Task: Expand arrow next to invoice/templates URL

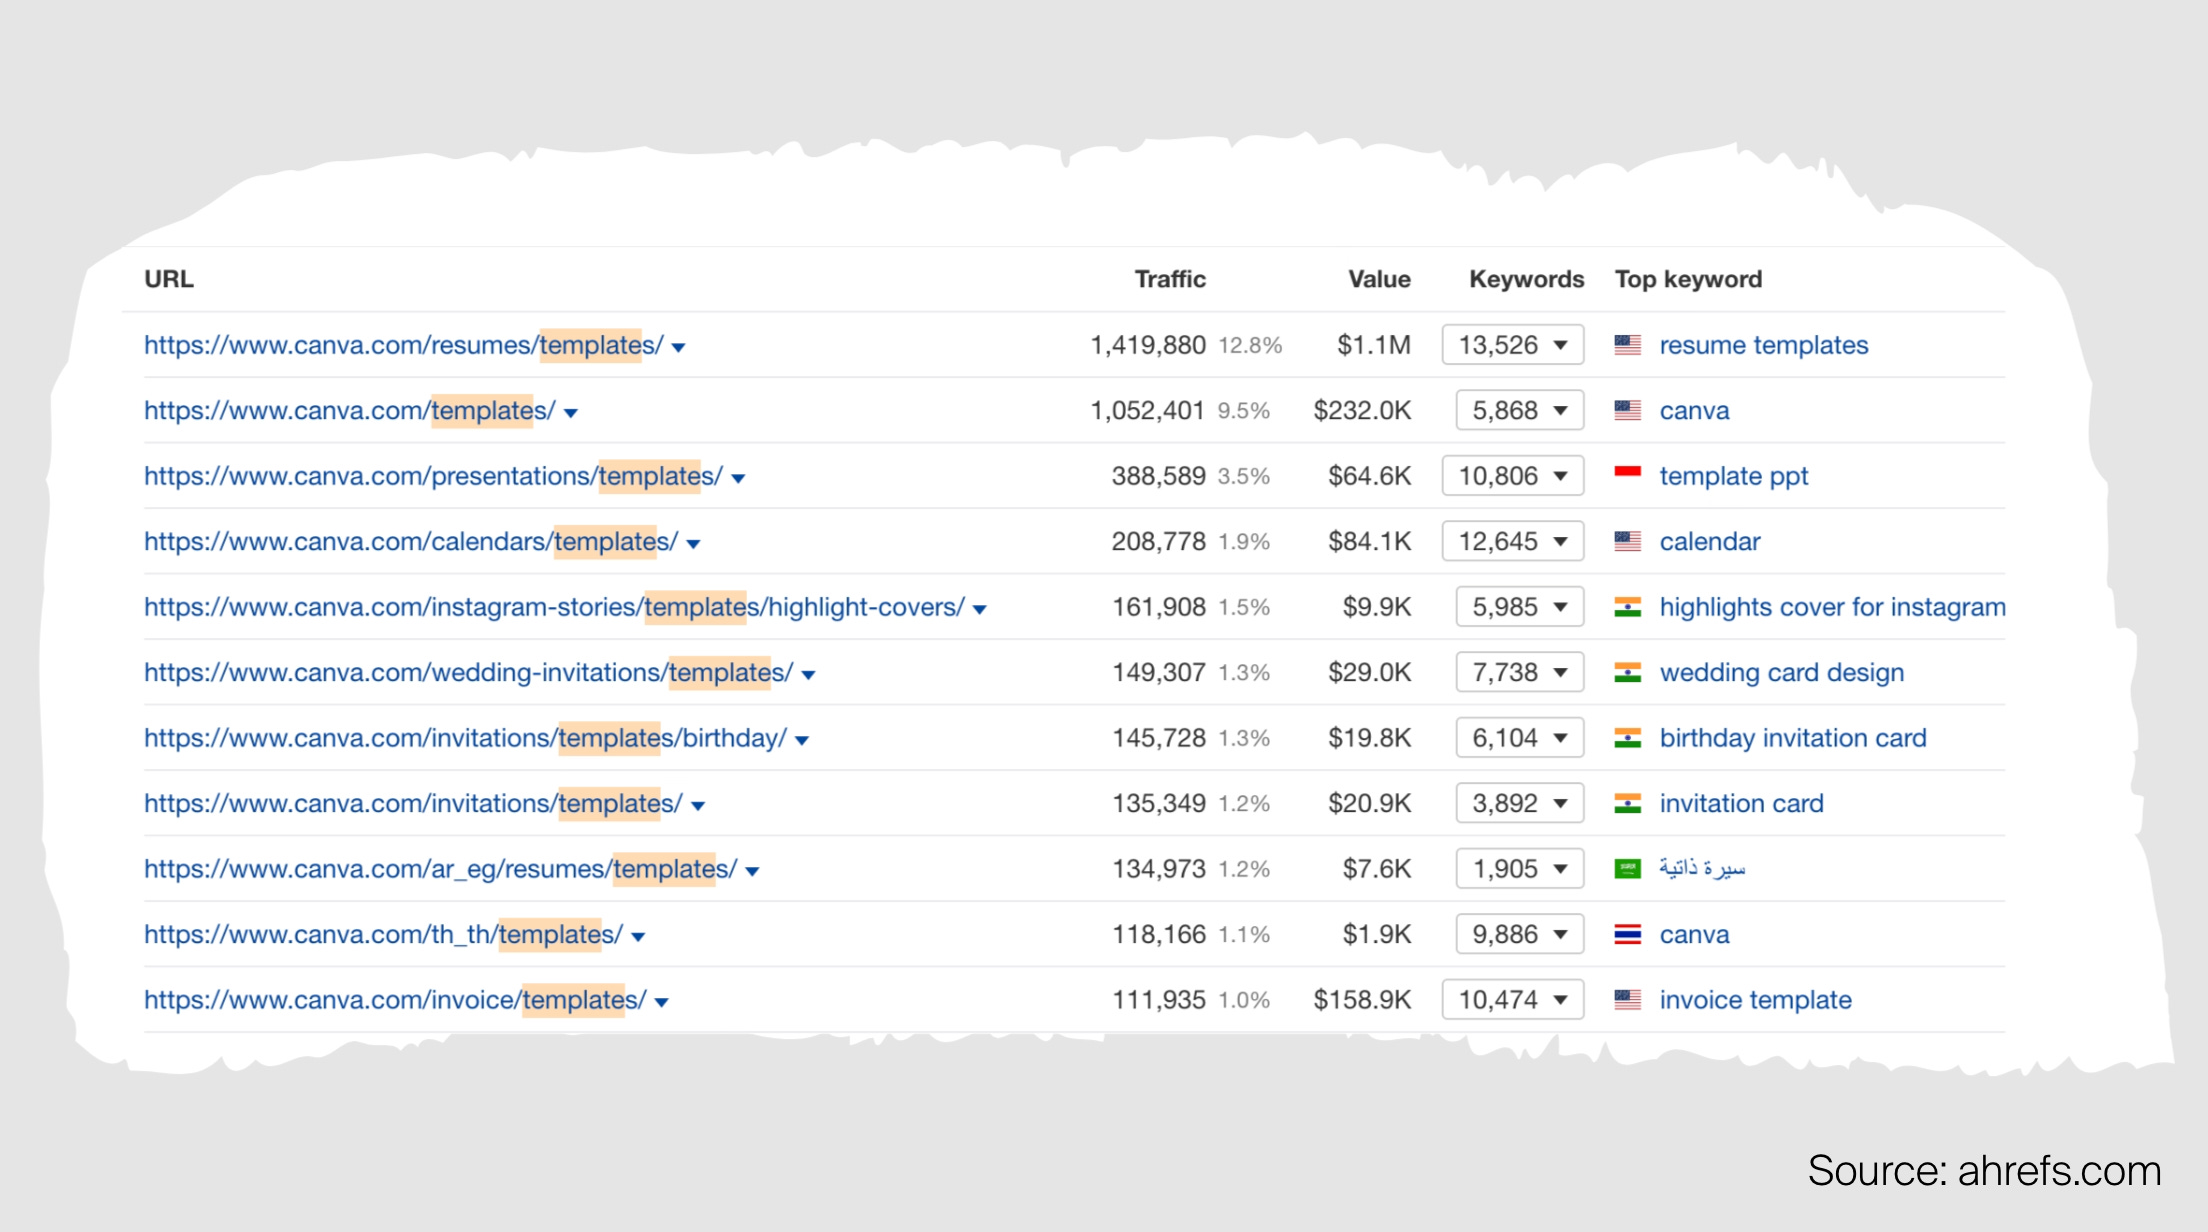Action: (661, 1003)
